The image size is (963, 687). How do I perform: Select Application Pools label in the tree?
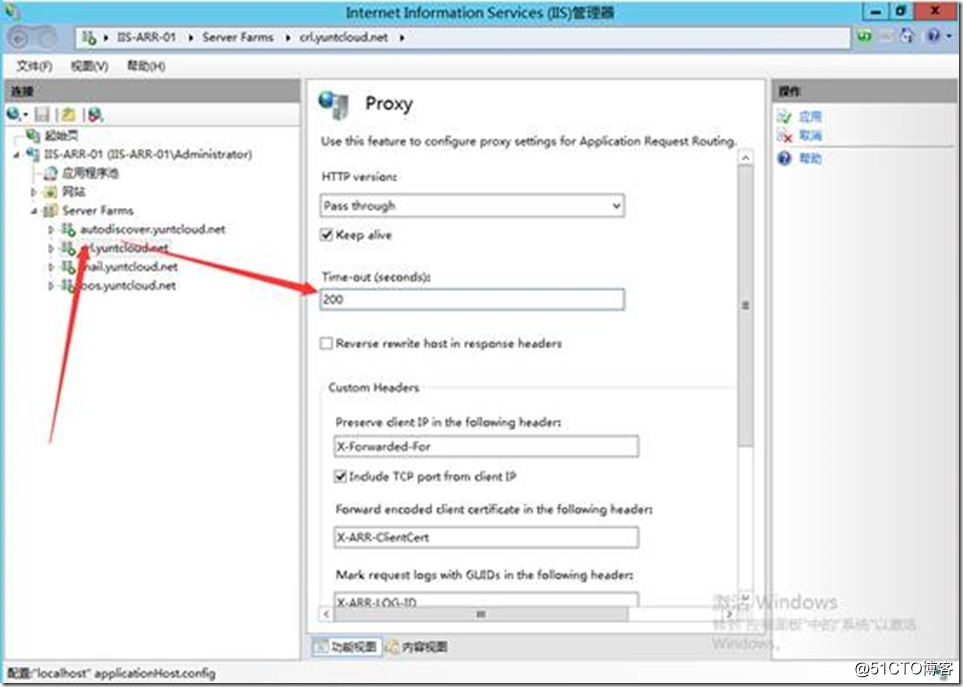point(90,173)
